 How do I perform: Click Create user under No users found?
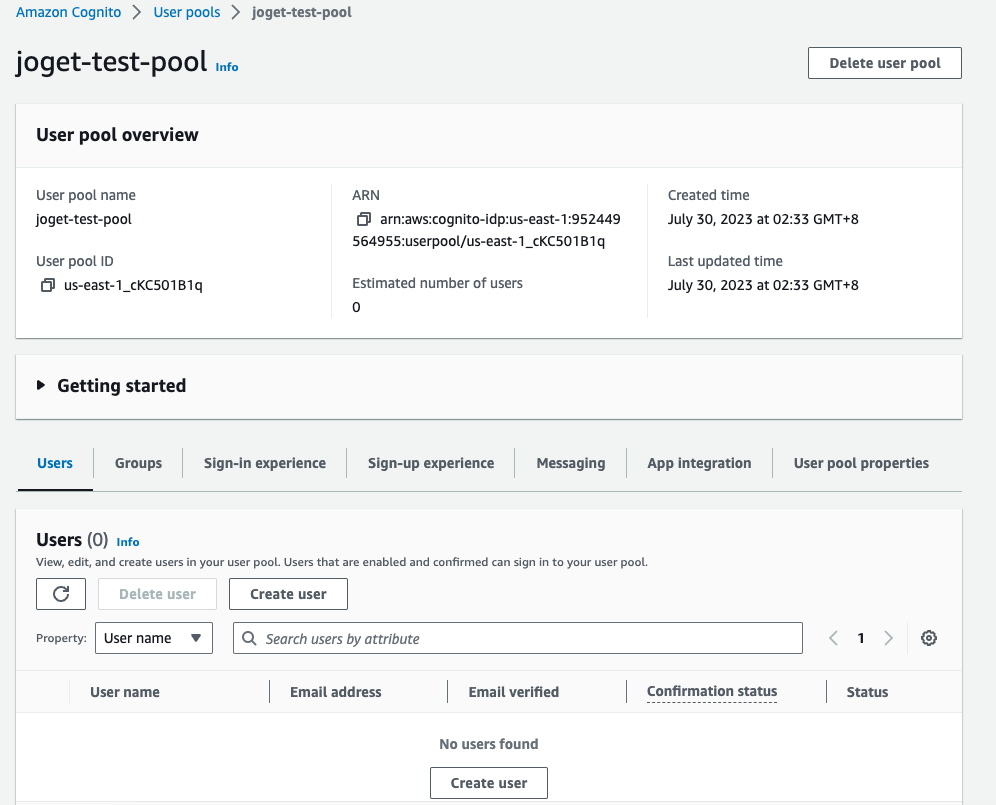coord(488,783)
